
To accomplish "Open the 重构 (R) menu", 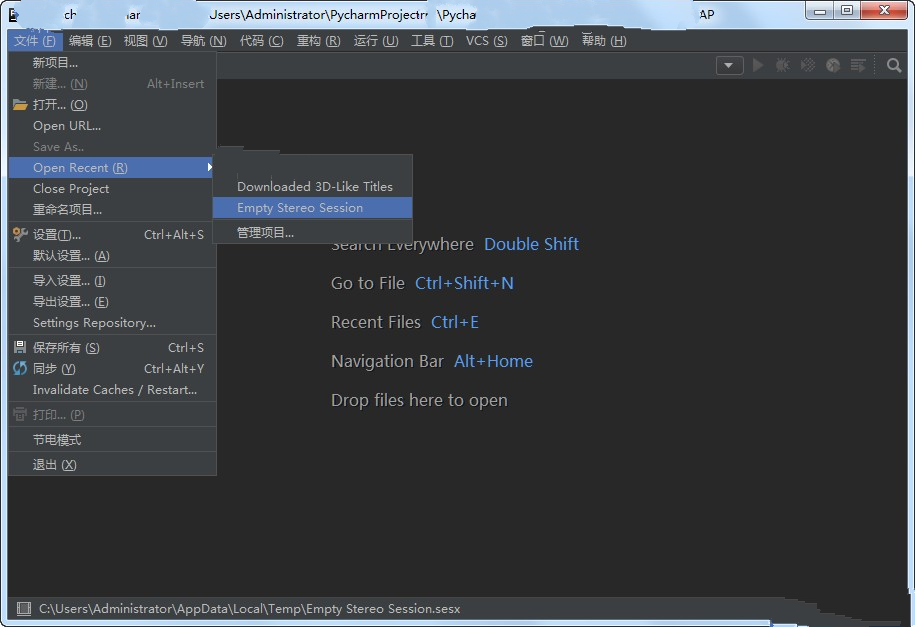I will click(x=318, y=41).
